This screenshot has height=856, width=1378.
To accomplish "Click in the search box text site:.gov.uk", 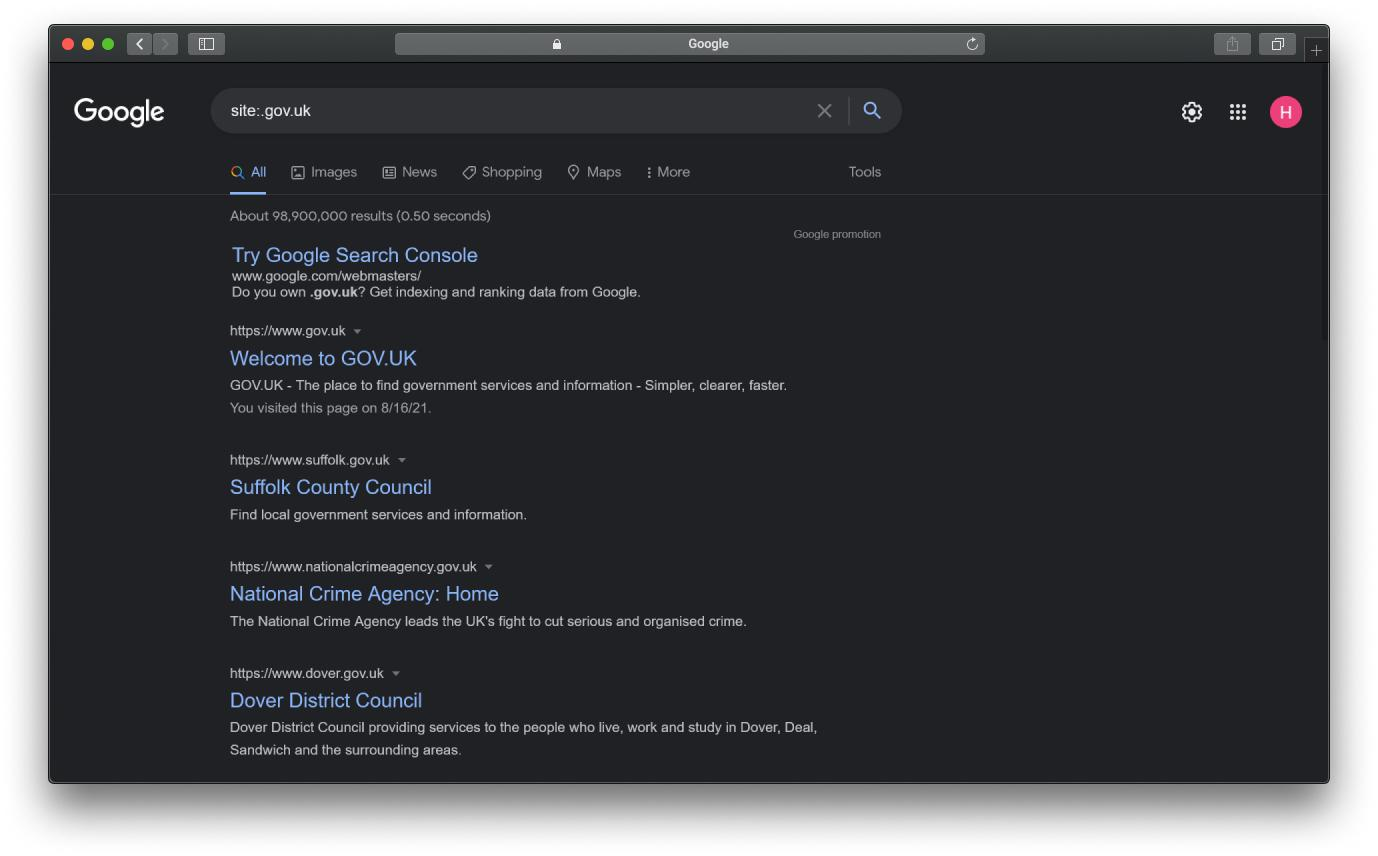I will (x=271, y=111).
